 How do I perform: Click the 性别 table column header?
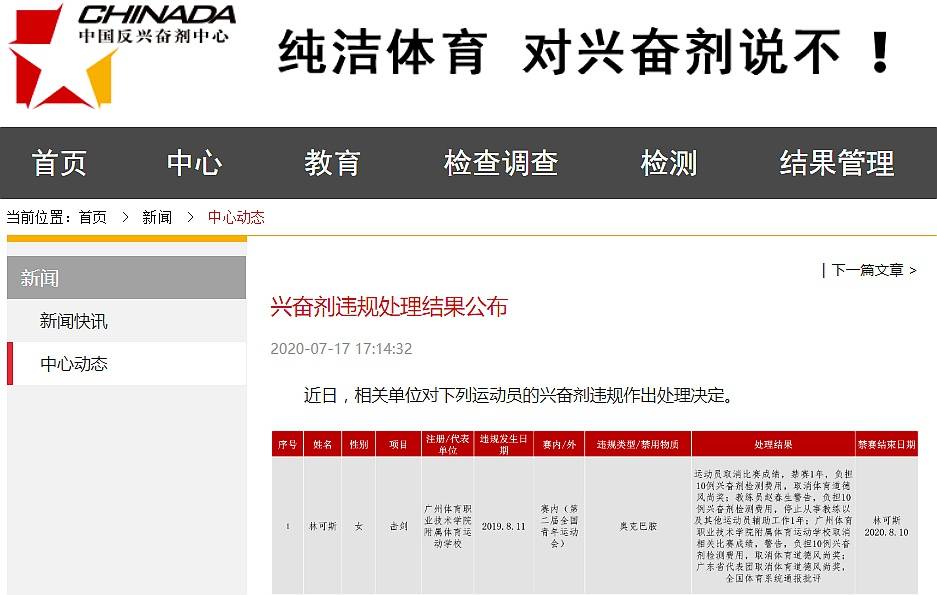[x=359, y=444]
